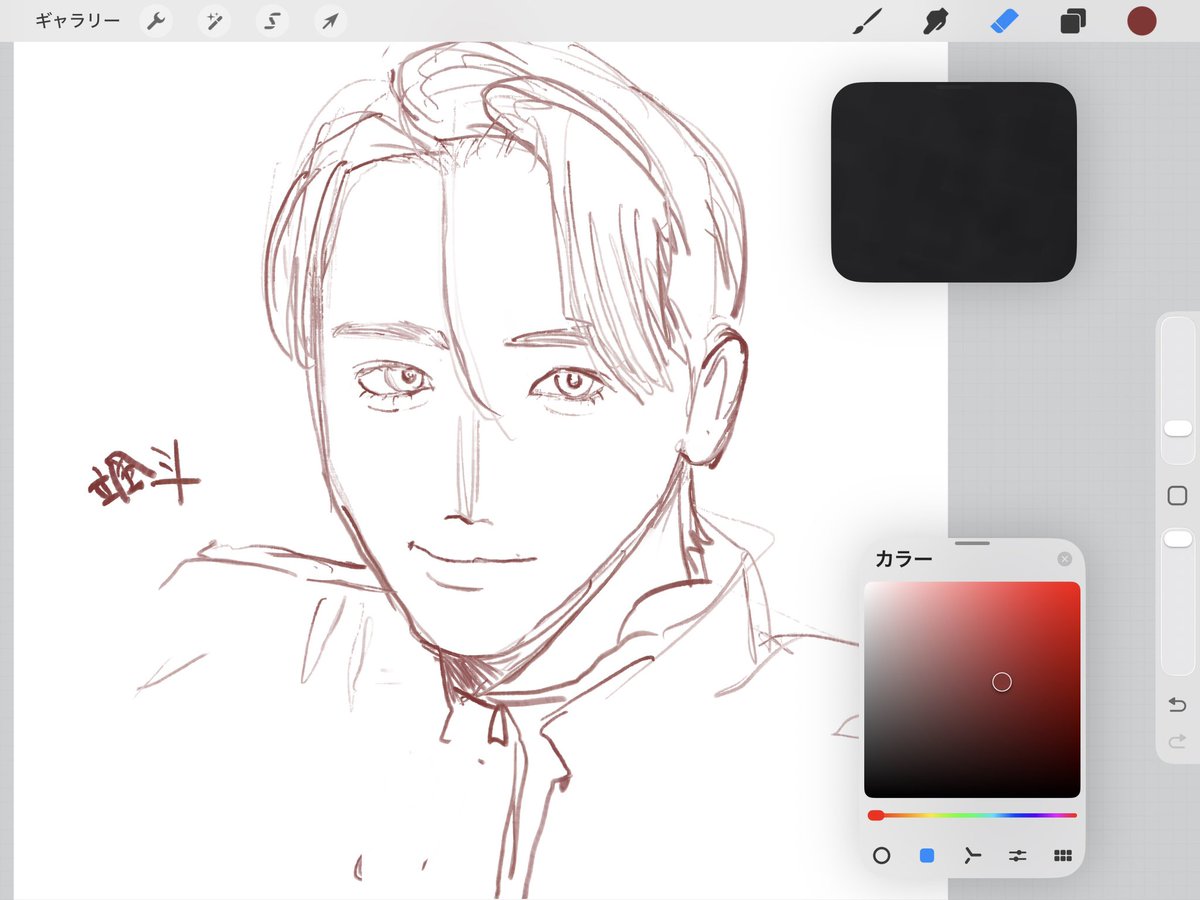
Task: Open the Layers panel
Action: point(1073,21)
